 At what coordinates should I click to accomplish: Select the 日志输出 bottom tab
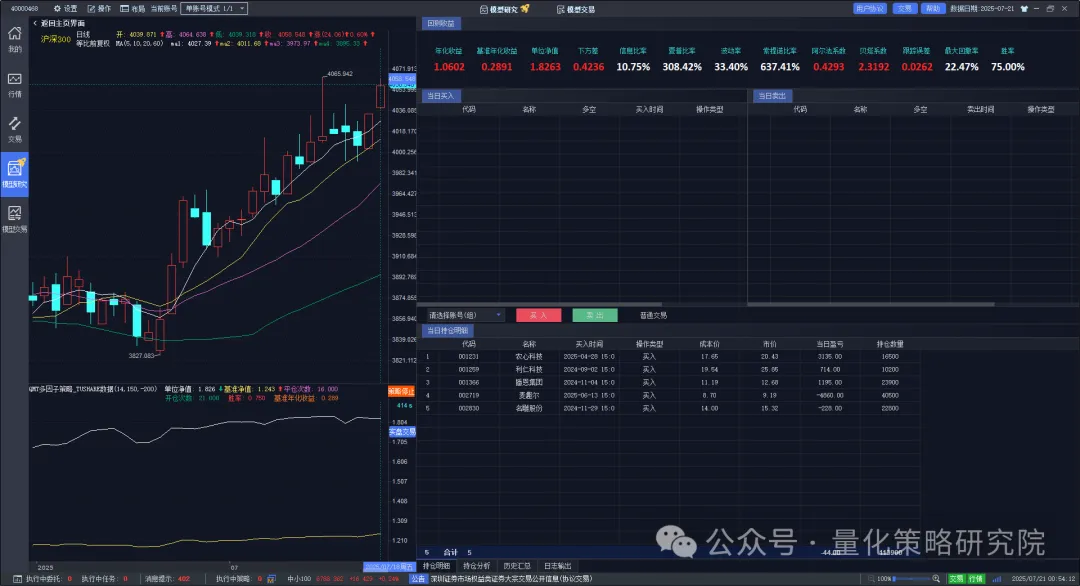pyautogui.click(x=557, y=566)
